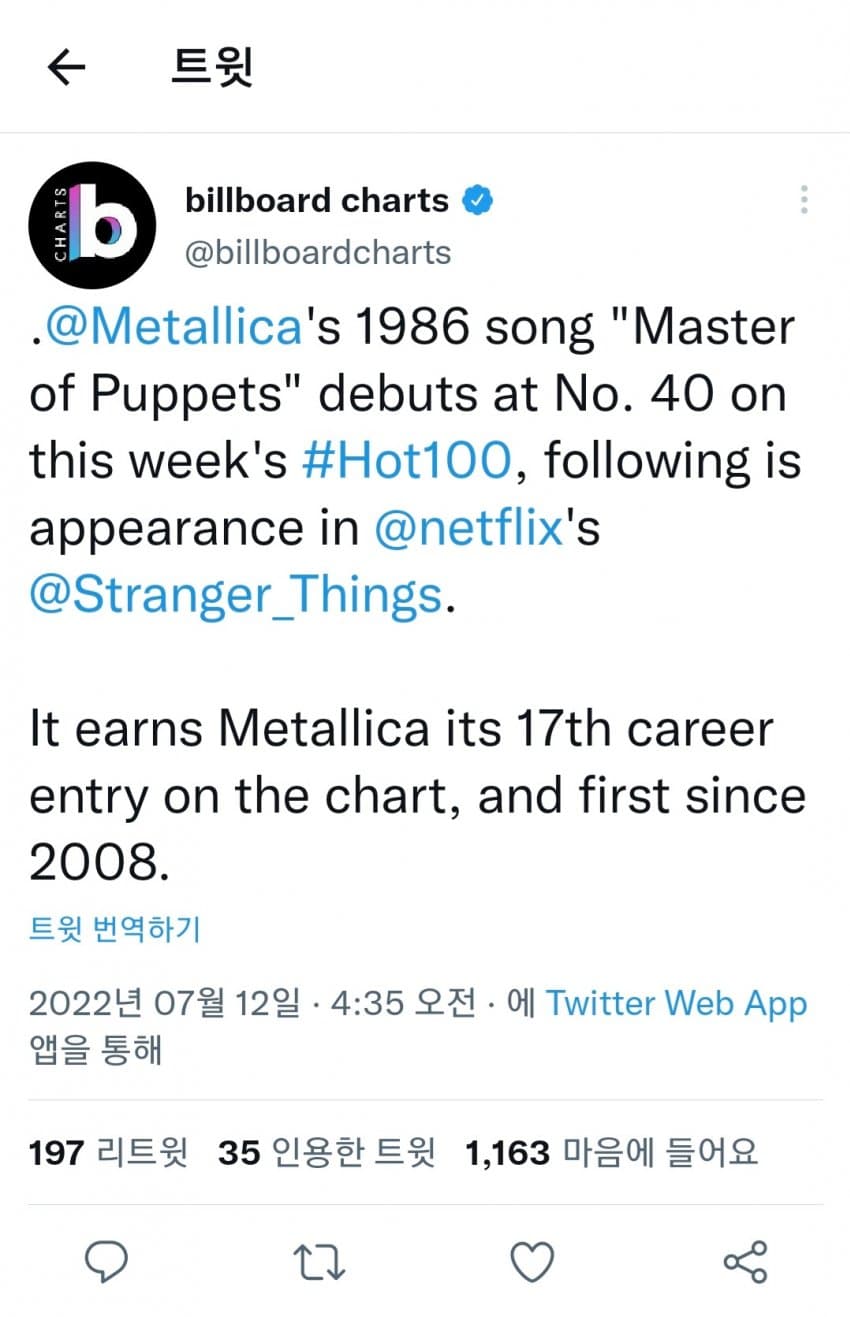Open the billboard charts profile picture
This screenshot has height=1317, width=850.
click(x=92, y=226)
